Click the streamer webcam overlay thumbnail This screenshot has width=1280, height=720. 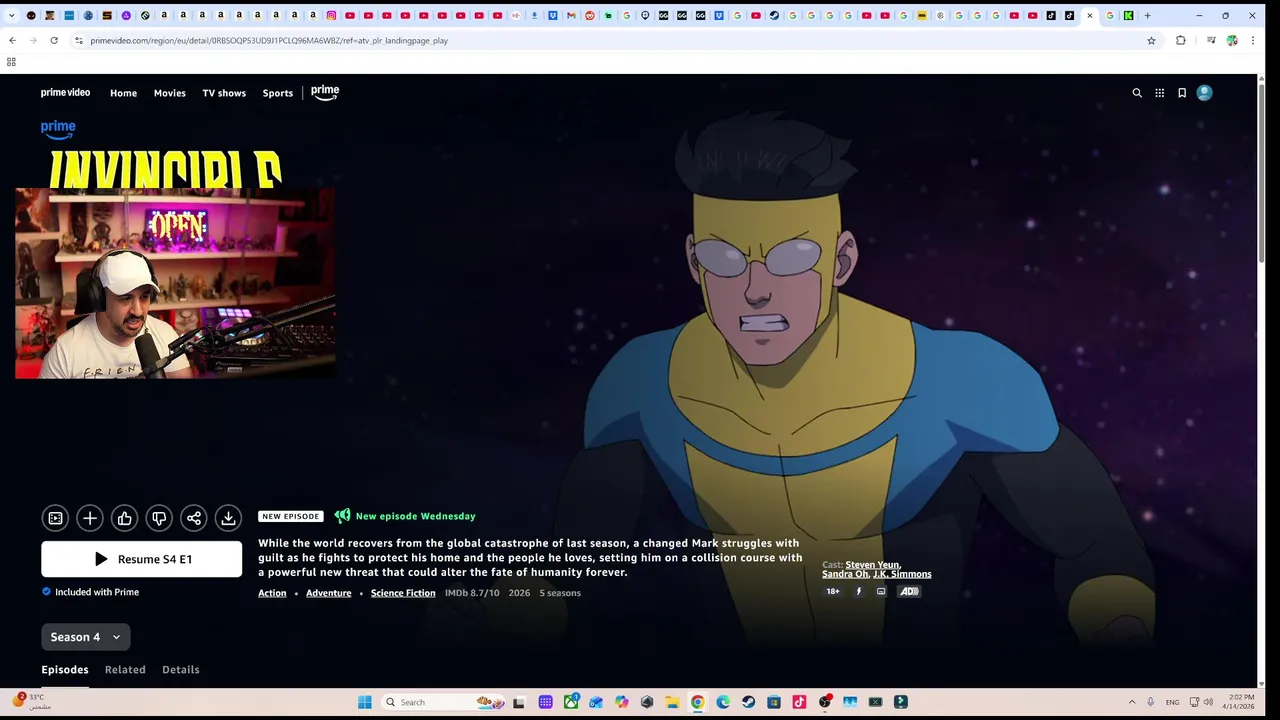click(175, 283)
